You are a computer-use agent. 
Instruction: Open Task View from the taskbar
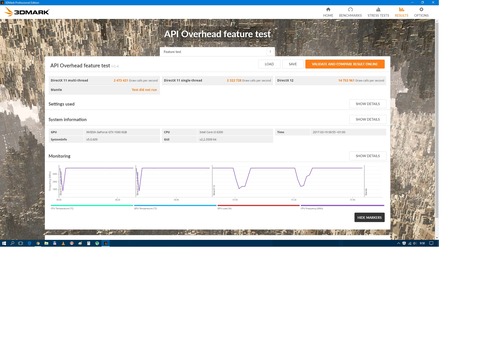(x=21, y=243)
